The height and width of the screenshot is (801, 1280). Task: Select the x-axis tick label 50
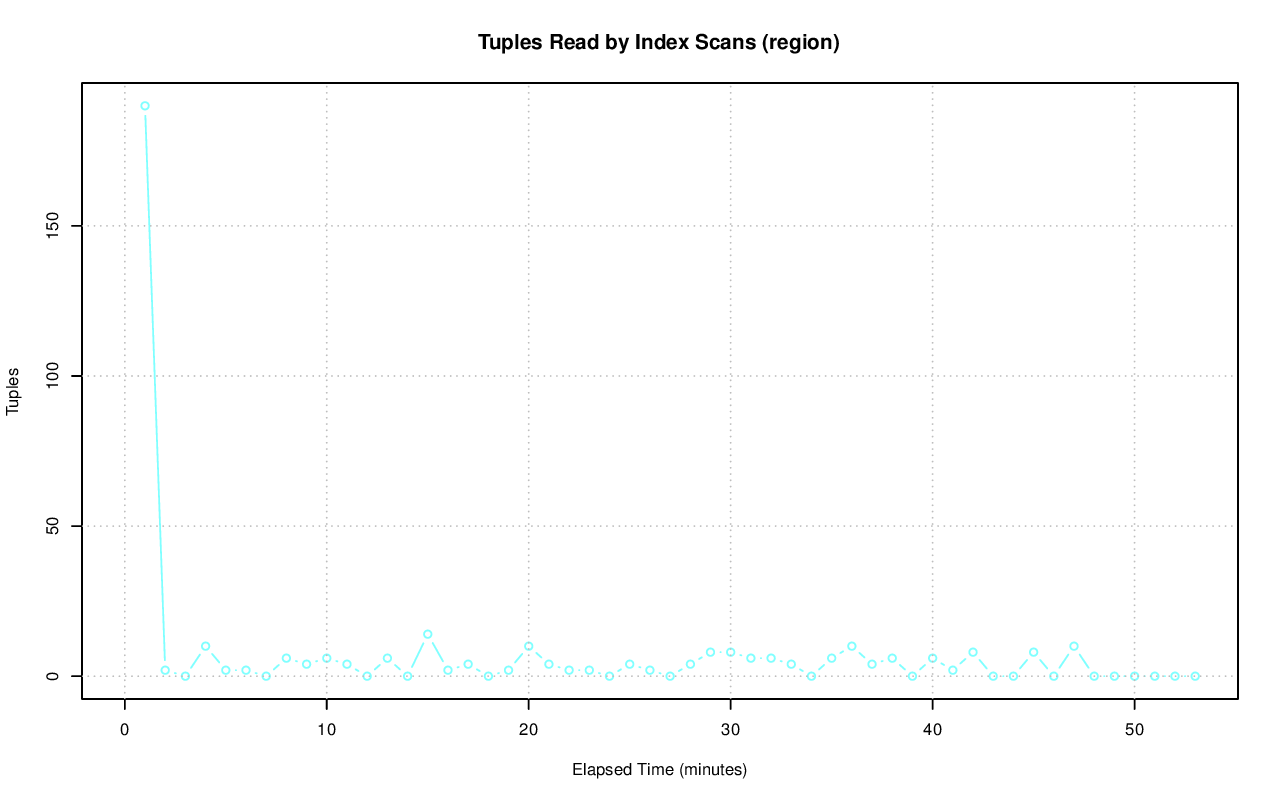(1134, 729)
